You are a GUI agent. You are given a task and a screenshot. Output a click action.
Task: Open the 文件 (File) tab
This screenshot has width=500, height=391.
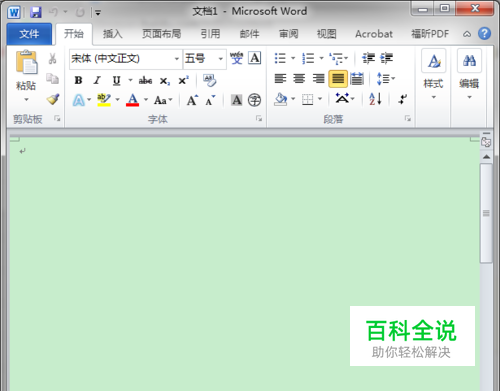tap(29, 34)
